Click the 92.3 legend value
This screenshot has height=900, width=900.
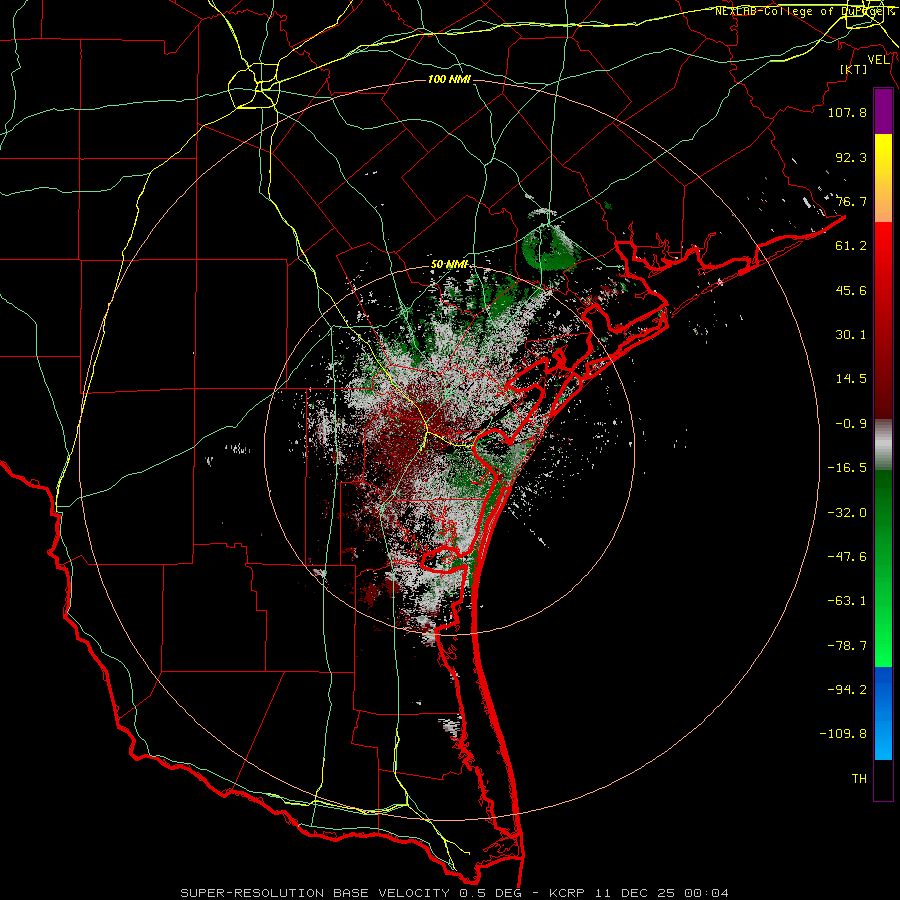pos(851,157)
